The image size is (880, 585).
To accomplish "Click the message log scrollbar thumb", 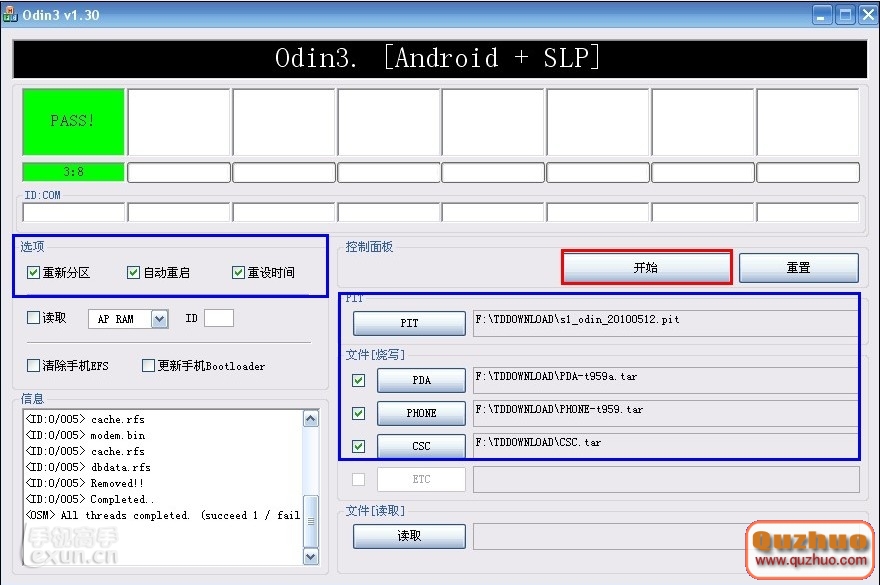I will [311, 521].
